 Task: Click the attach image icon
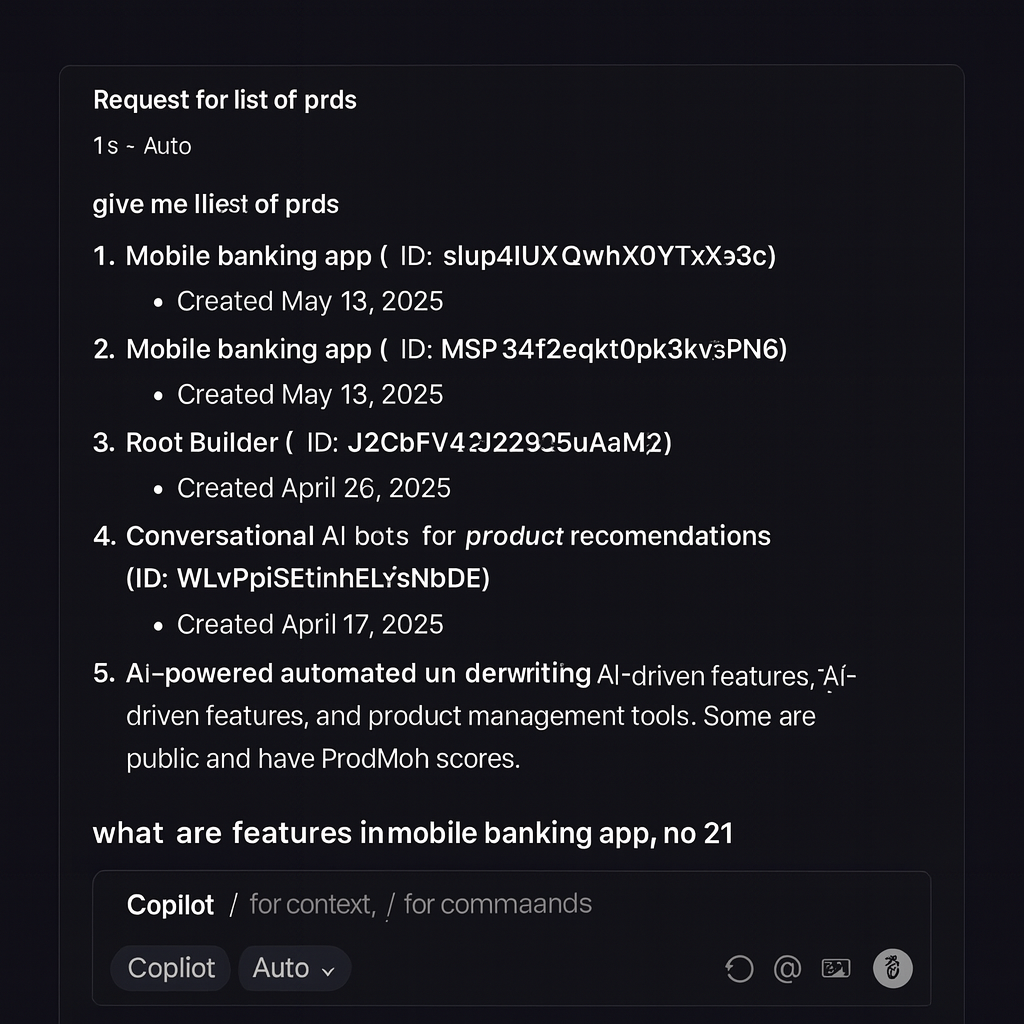pos(835,968)
